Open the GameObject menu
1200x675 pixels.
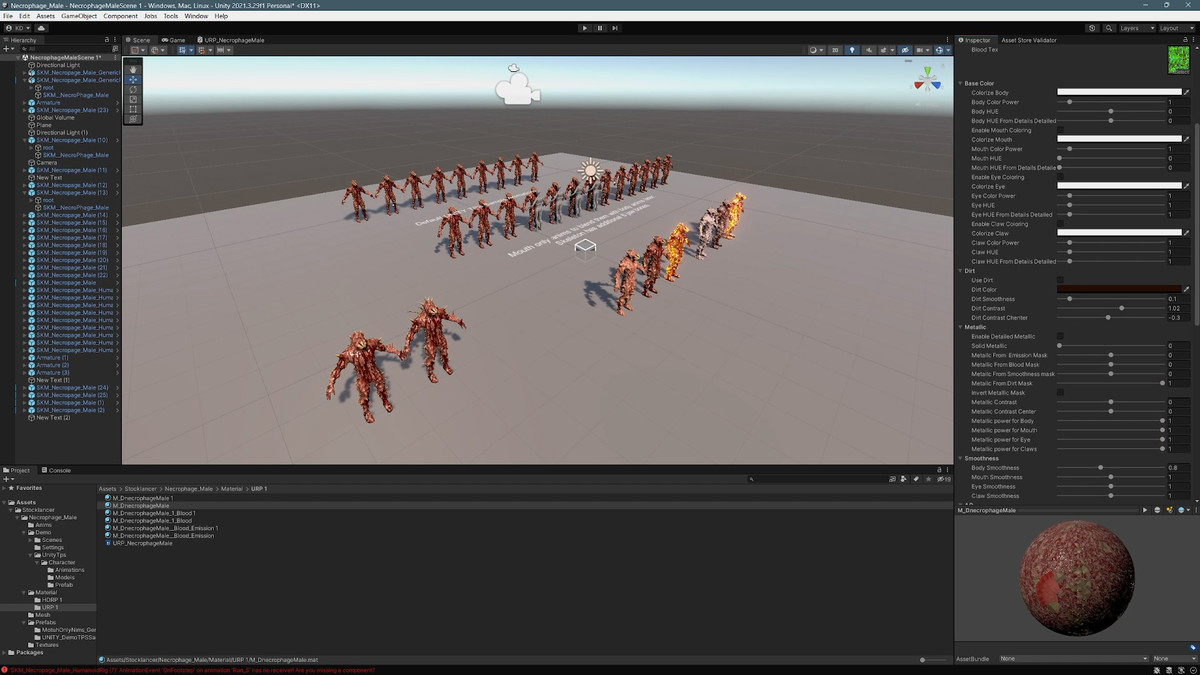pos(79,16)
